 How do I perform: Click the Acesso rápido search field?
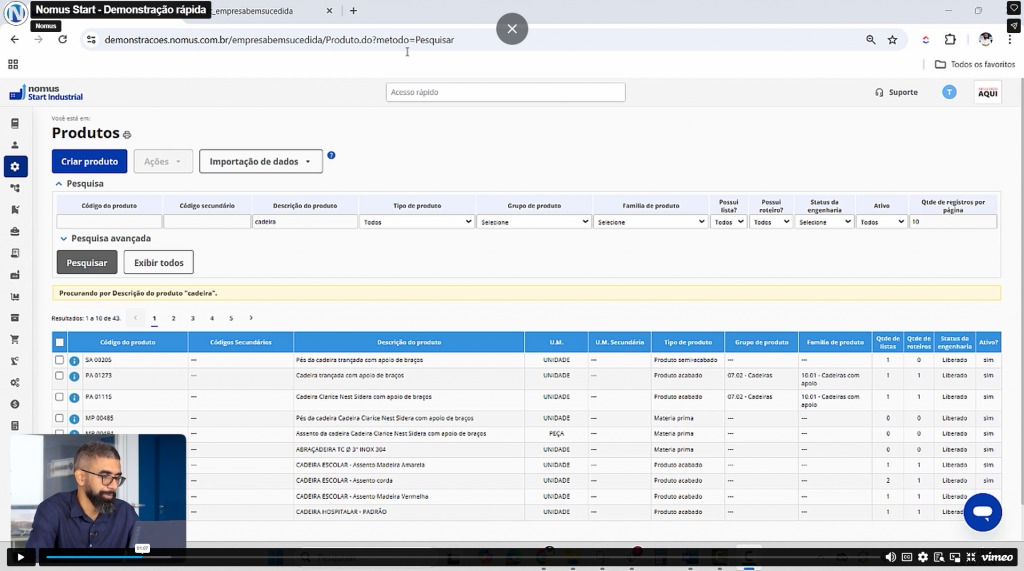coord(505,92)
